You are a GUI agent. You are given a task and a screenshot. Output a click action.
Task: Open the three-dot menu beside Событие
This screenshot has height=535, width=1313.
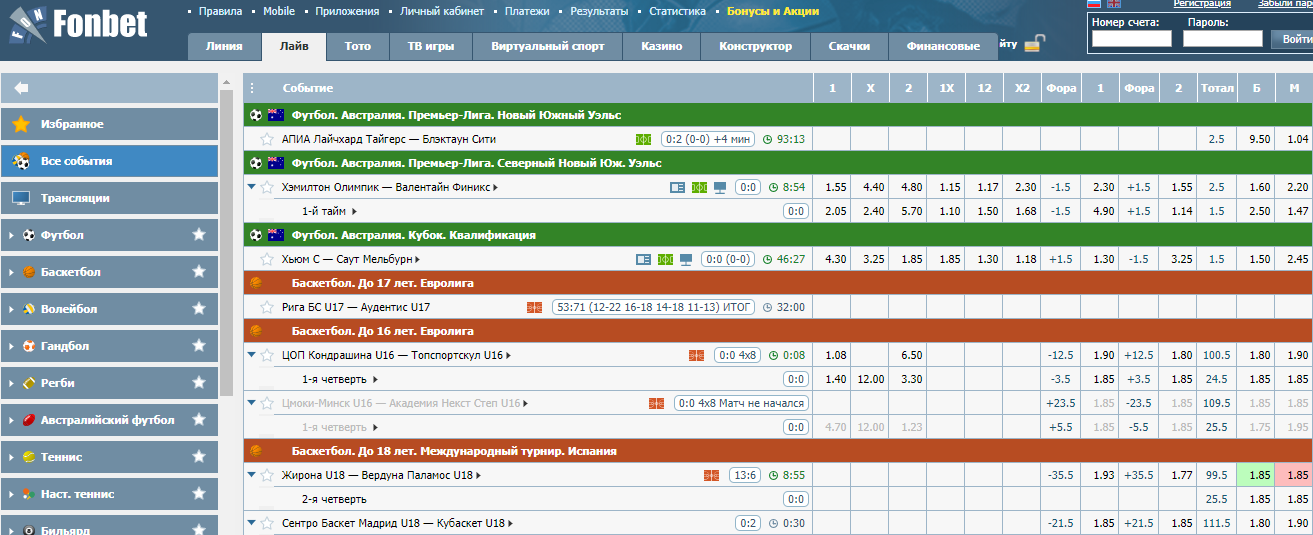click(252, 88)
